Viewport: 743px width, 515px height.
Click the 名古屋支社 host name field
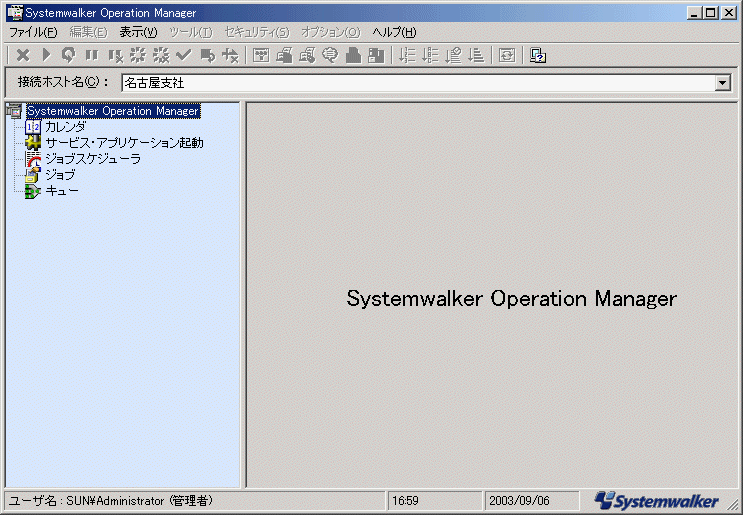(418, 83)
